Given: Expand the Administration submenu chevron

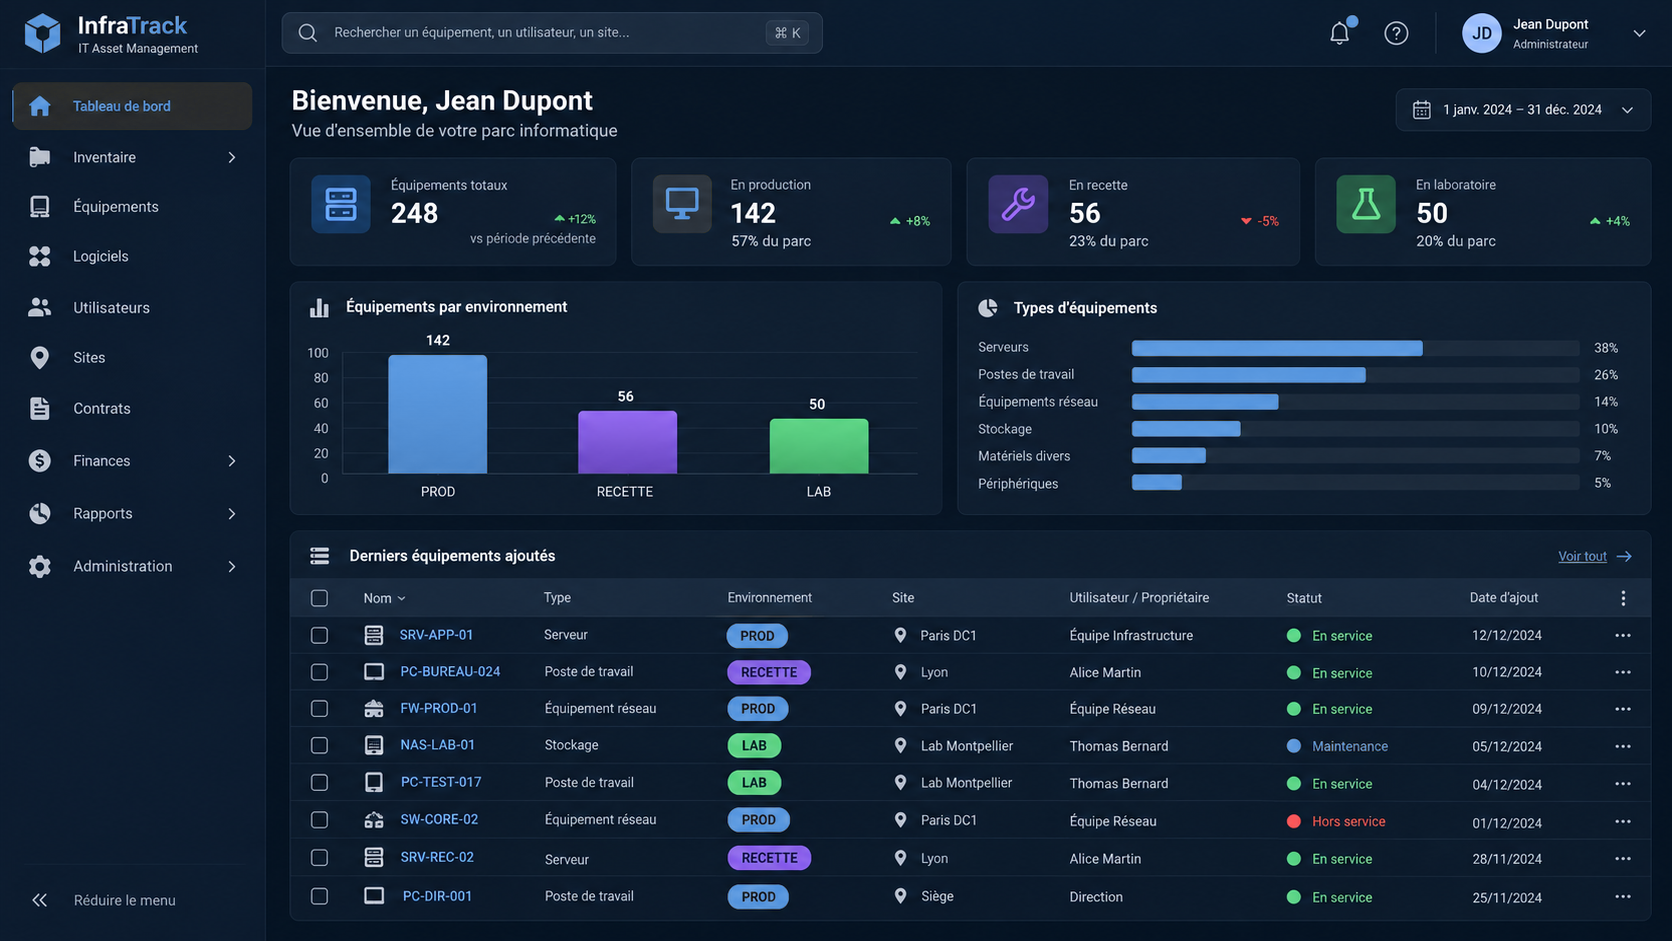Looking at the screenshot, I should (232, 567).
